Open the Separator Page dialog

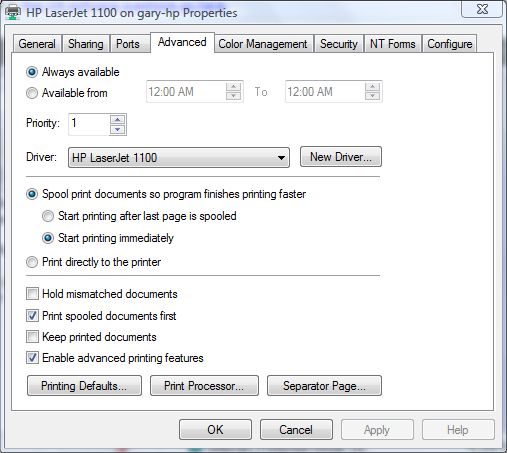(324, 386)
